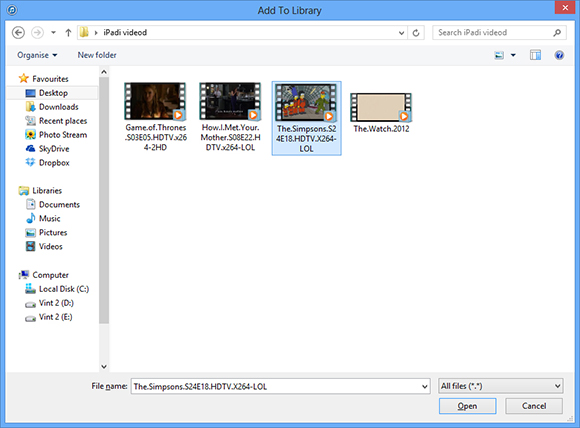Go up one folder level
Screen dimensions: 580x428
68,33
